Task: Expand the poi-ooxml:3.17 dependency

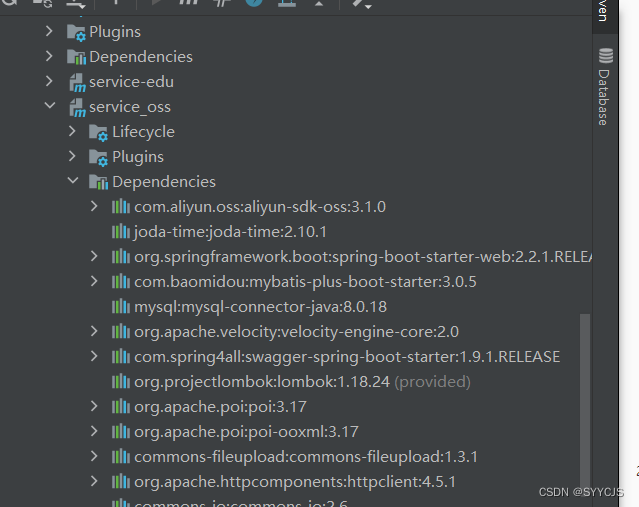Action: (x=94, y=431)
